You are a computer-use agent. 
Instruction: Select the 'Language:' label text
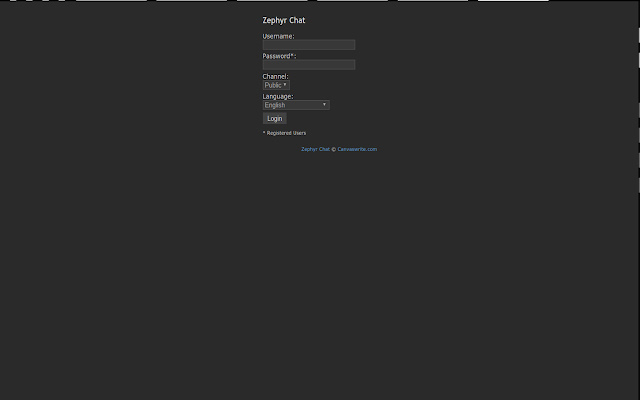[x=278, y=96]
